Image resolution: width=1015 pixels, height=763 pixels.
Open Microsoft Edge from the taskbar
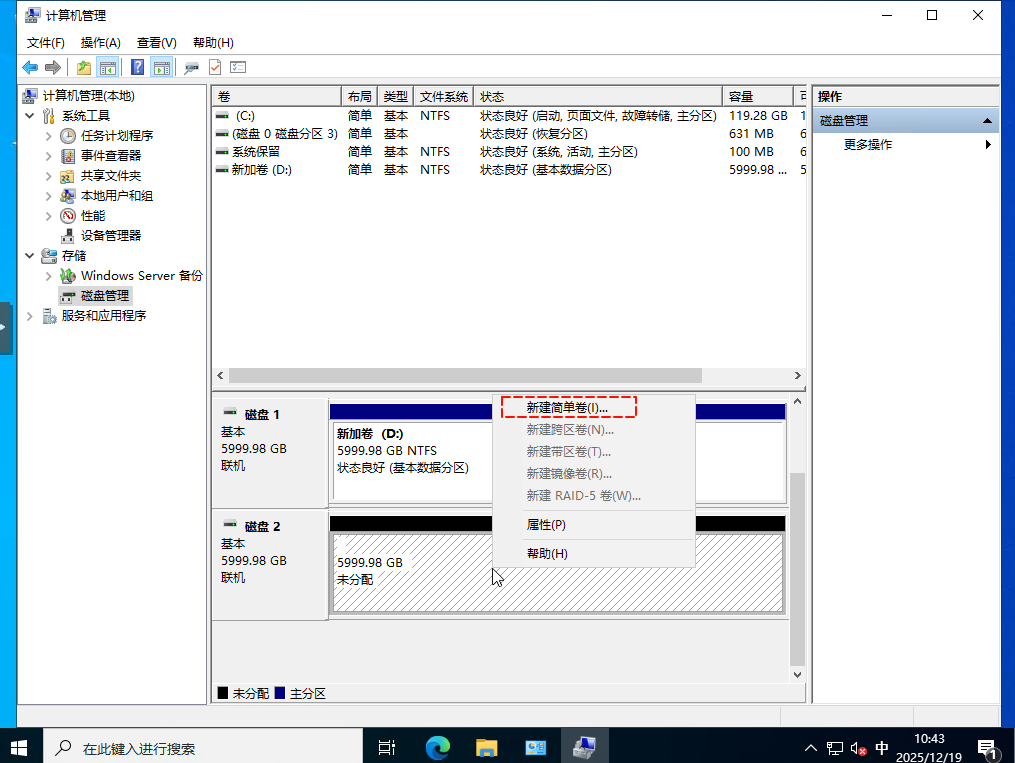pos(437,747)
